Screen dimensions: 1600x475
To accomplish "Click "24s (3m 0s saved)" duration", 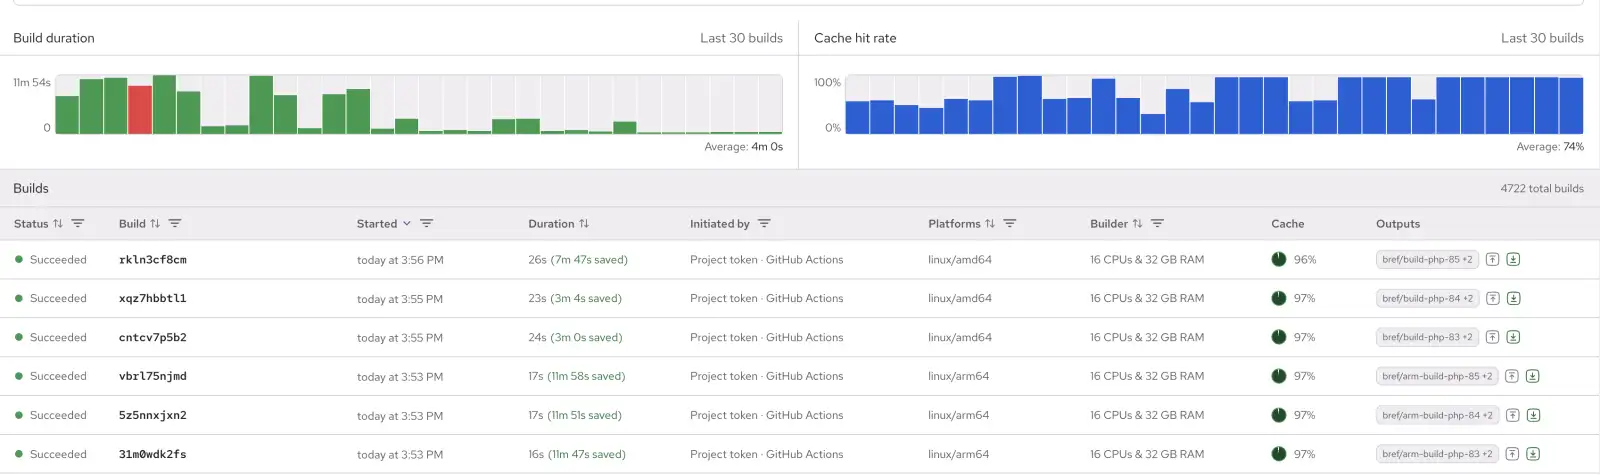I will click(575, 337).
